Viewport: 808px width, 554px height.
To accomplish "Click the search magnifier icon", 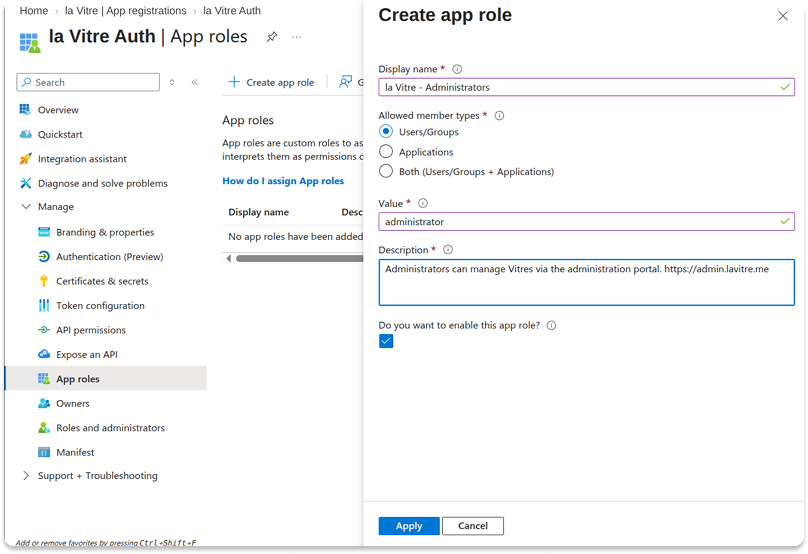I will click(x=26, y=82).
